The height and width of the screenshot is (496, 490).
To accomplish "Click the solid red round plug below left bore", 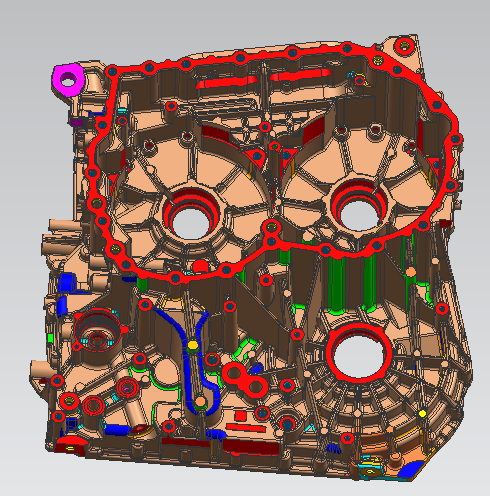I will point(201,266).
